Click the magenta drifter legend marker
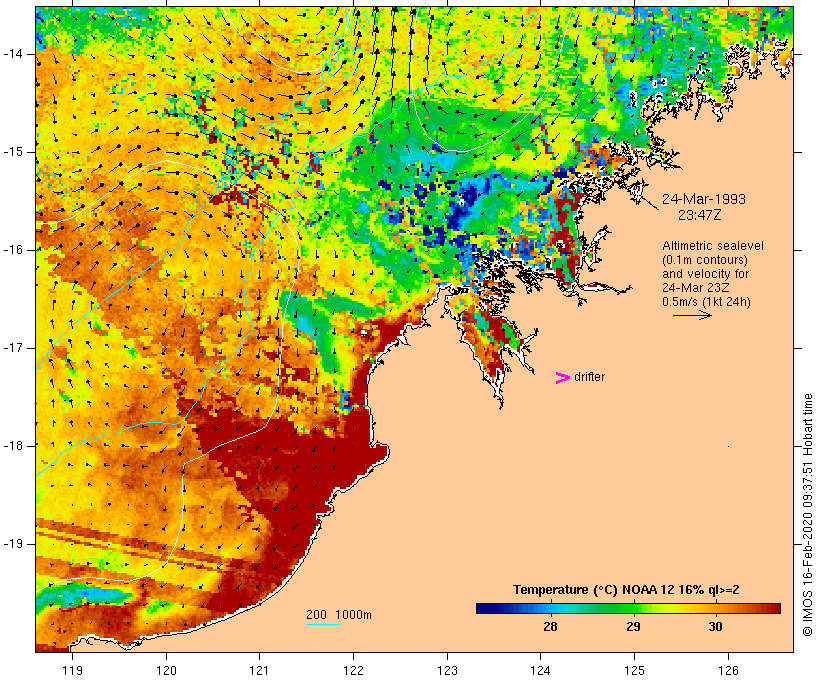The image size is (820, 680). (563, 378)
